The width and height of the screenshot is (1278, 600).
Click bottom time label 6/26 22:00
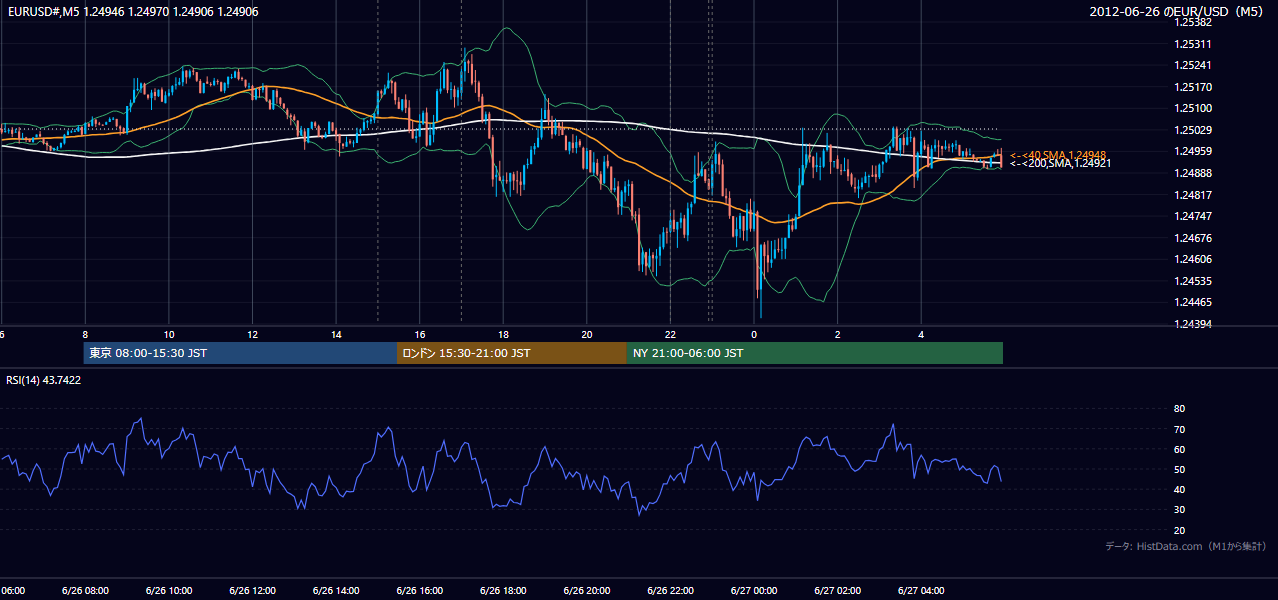tap(669, 591)
